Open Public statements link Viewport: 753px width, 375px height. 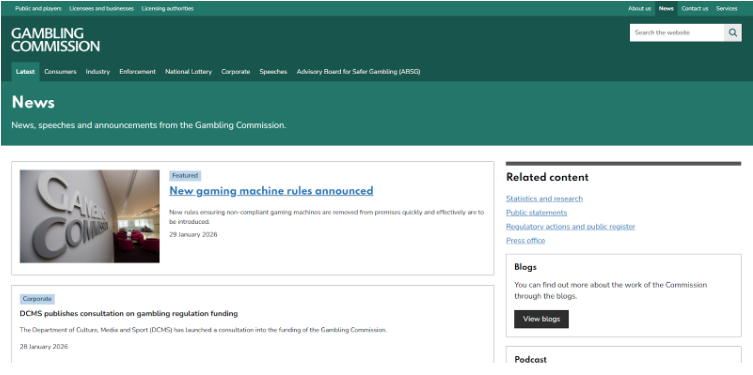click(x=536, y=212)
